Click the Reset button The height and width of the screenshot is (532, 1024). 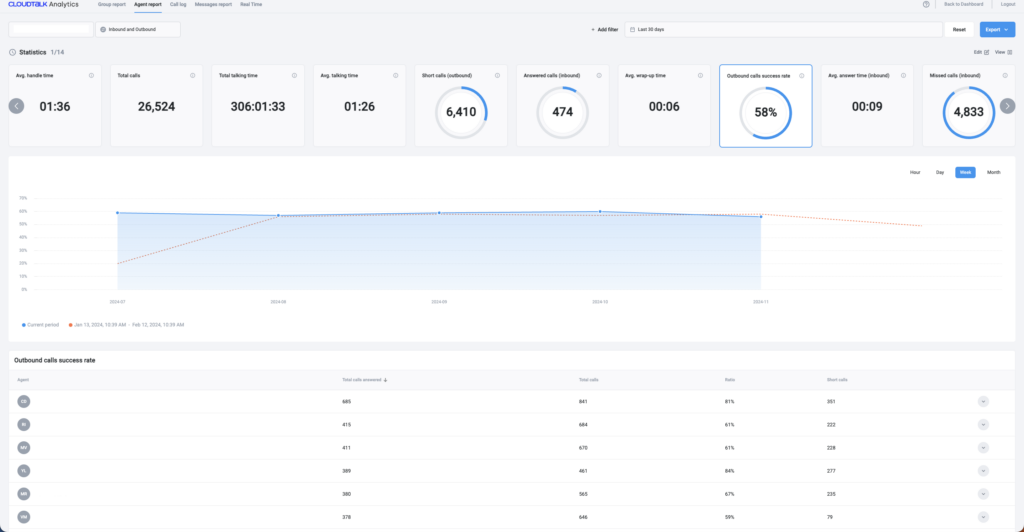pyautogui.click(x=959, y=29)
